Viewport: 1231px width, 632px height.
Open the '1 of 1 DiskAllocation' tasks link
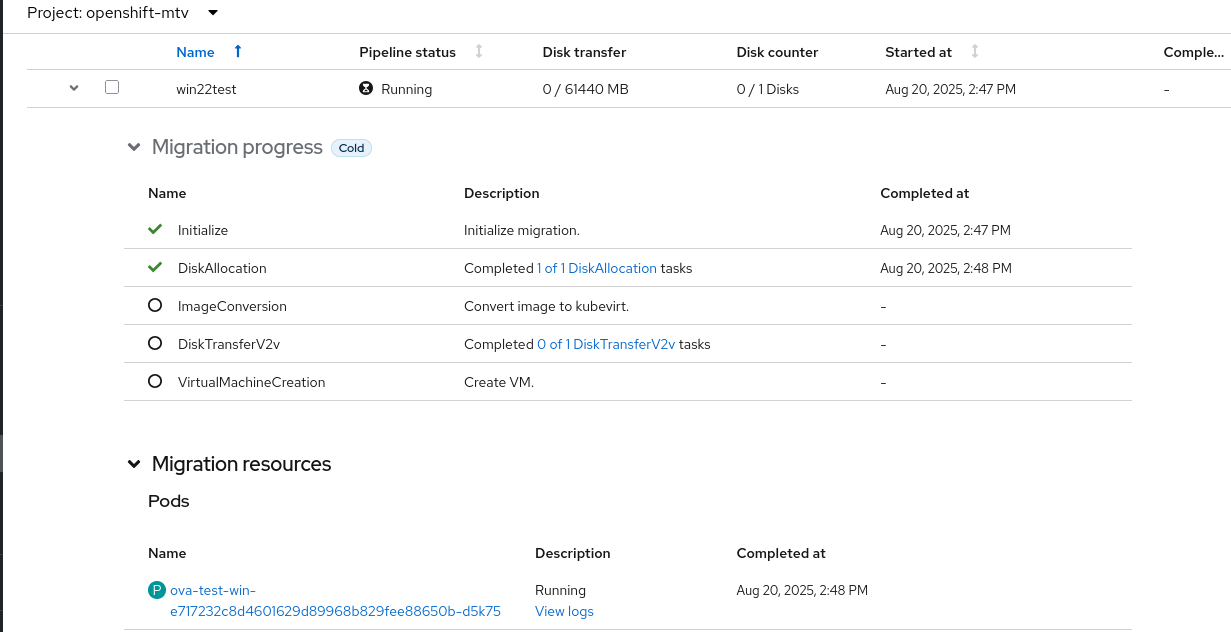click(597, 268)
